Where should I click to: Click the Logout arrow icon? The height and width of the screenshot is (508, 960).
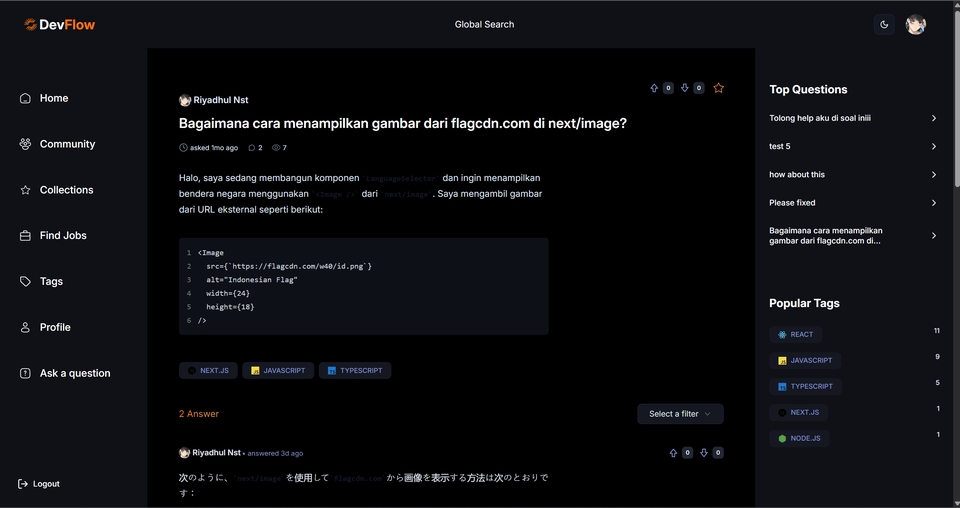point(23,484)
